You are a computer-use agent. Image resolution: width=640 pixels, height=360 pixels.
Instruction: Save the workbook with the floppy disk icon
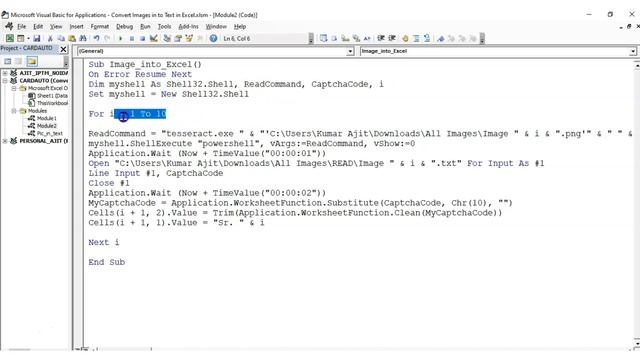click(37, 38)
